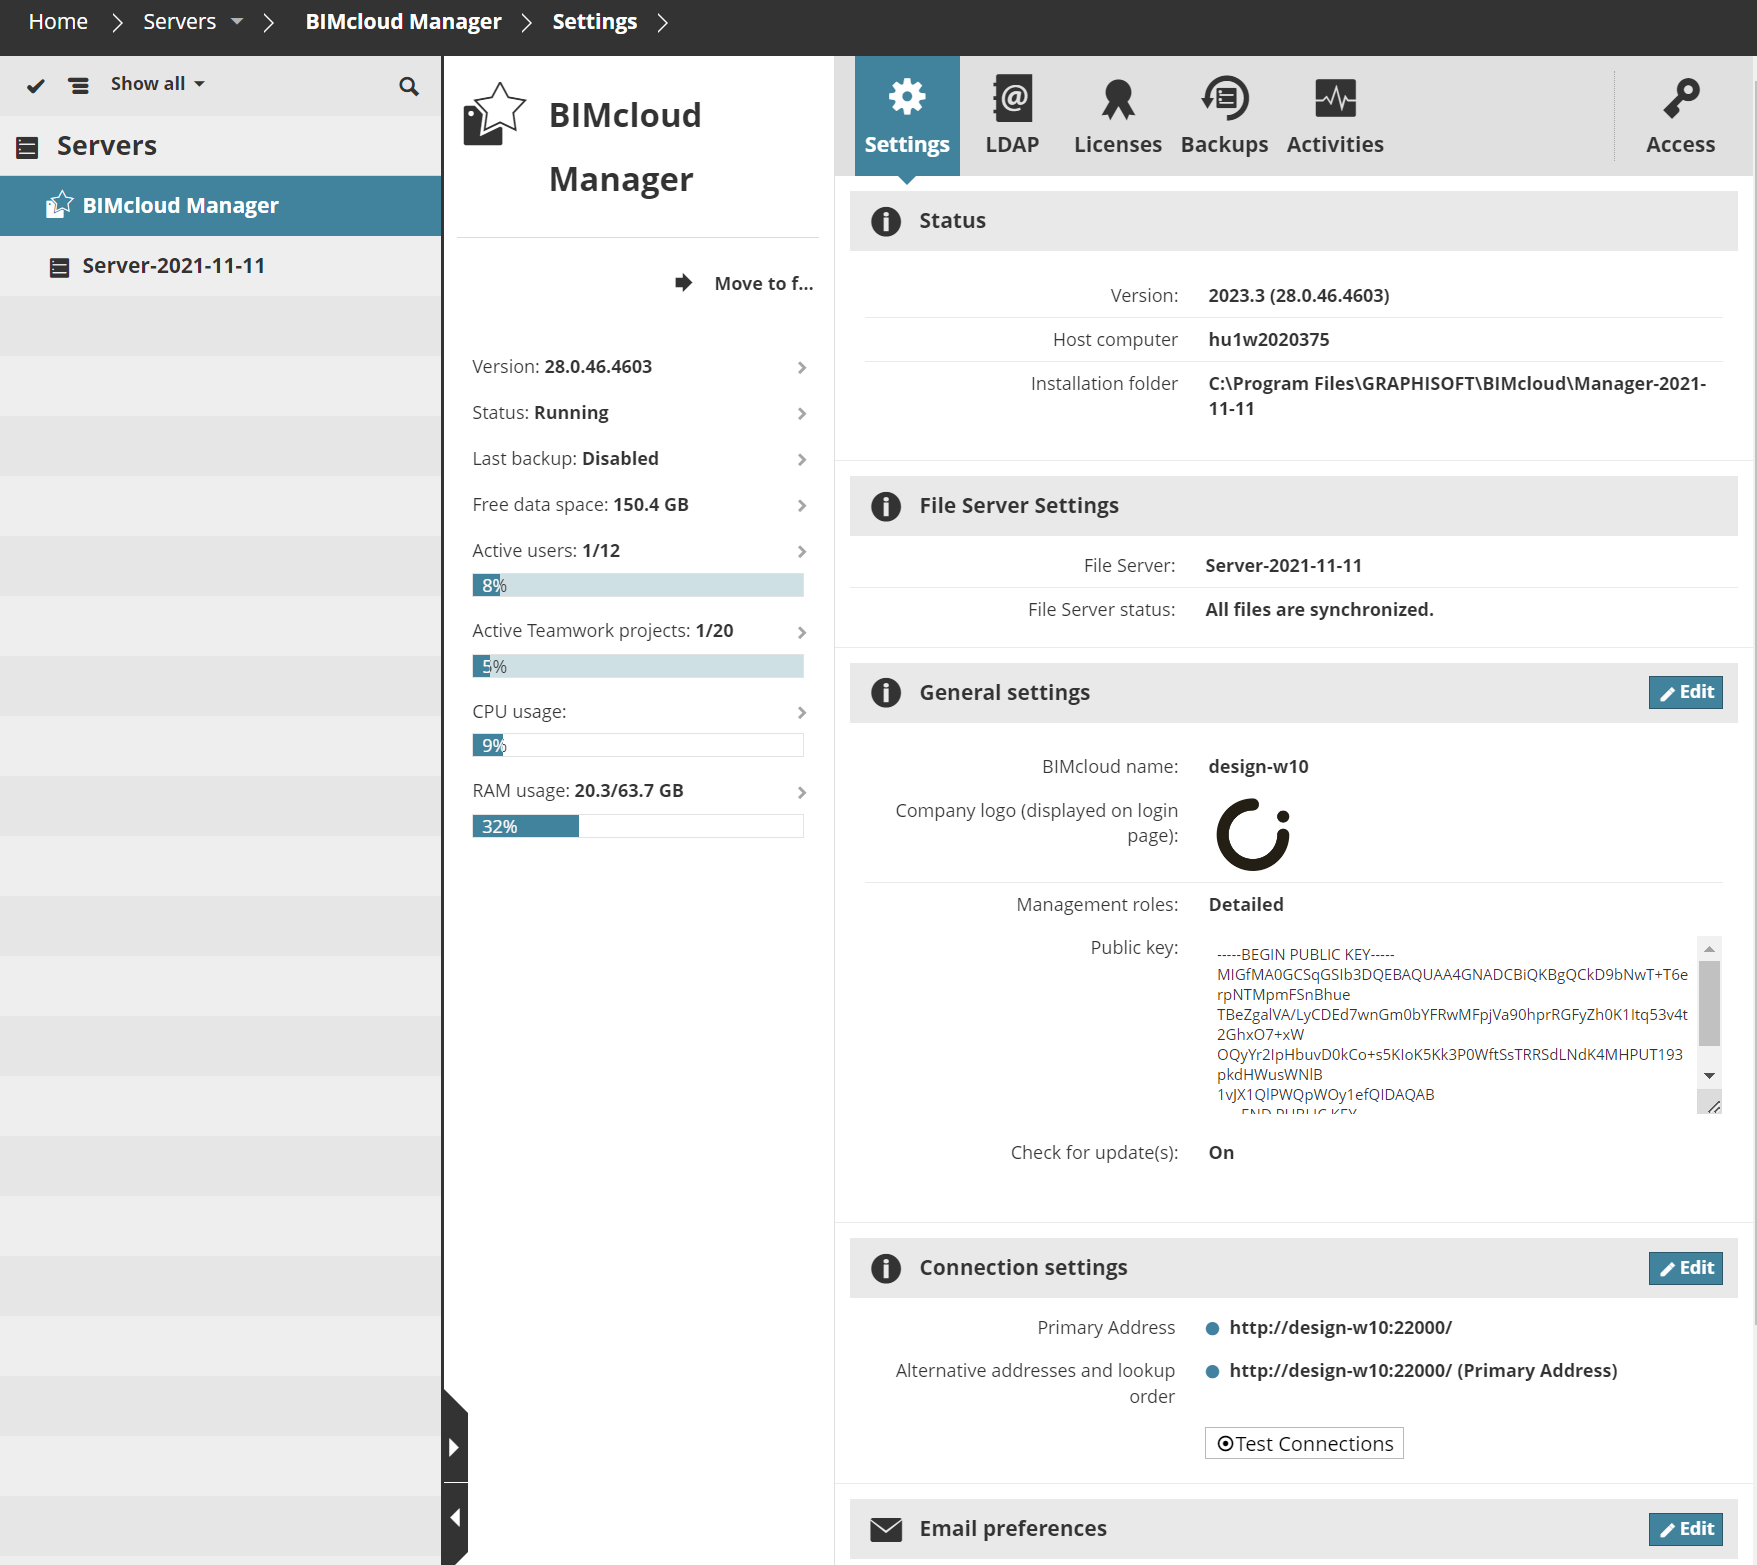The height and width of the screenshot is (1565, 1757).
Task: Open the Access key panel
Action: click(1681, 116)
